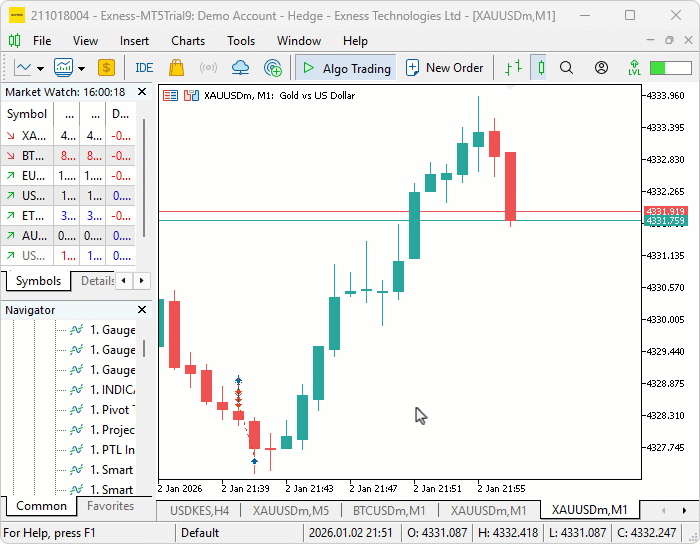Click the search magnifier icon
Image resolution: width=700 pixels, height=544 pixels.
click(566, 68)
